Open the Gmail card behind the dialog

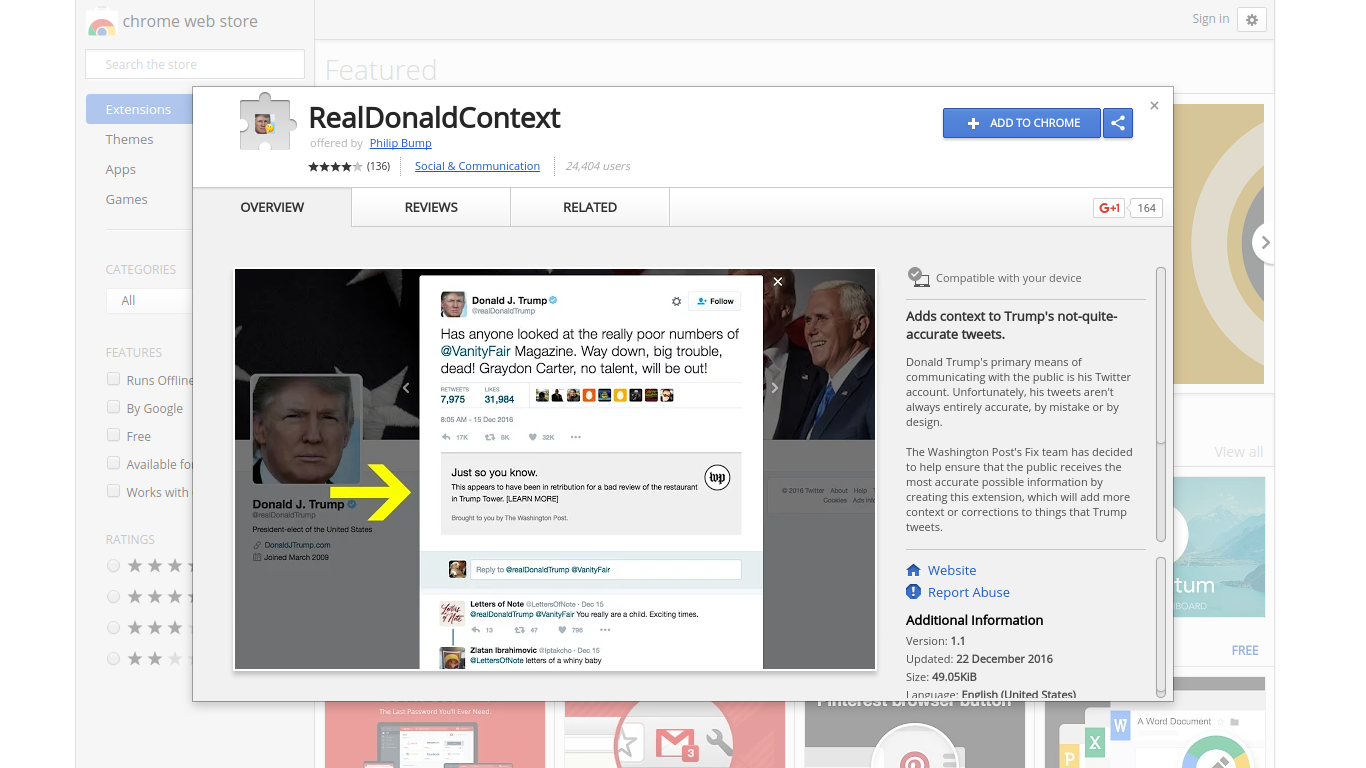click(x=675, y=735)
